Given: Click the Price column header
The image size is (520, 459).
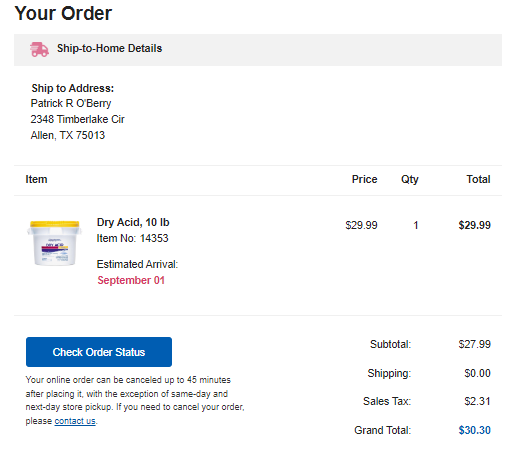Looking at the screenshot, I should point(365,179).
